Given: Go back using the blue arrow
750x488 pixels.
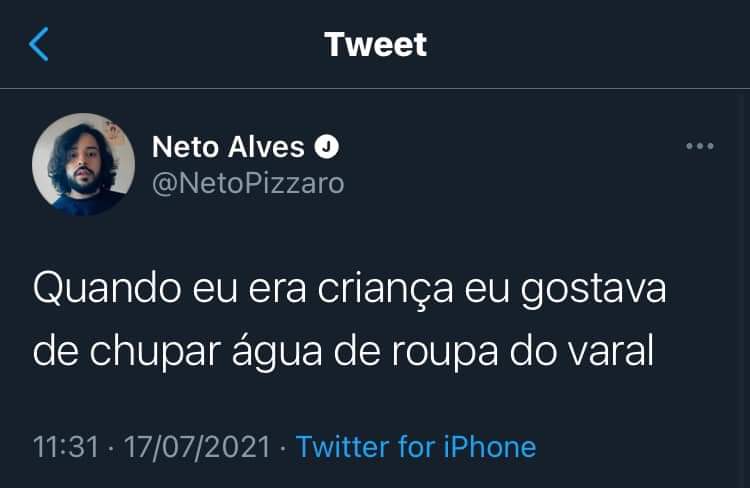Looking at the screenshot, I should (x=39, y=44).
